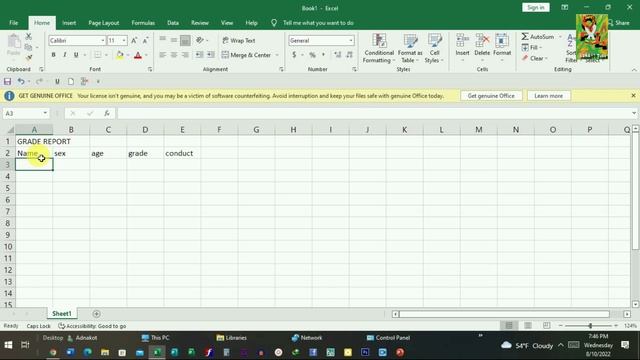Viewport: 640px width, 360px height.
Task: Open the Clear dropdown
Action: [x=535, y=58]
